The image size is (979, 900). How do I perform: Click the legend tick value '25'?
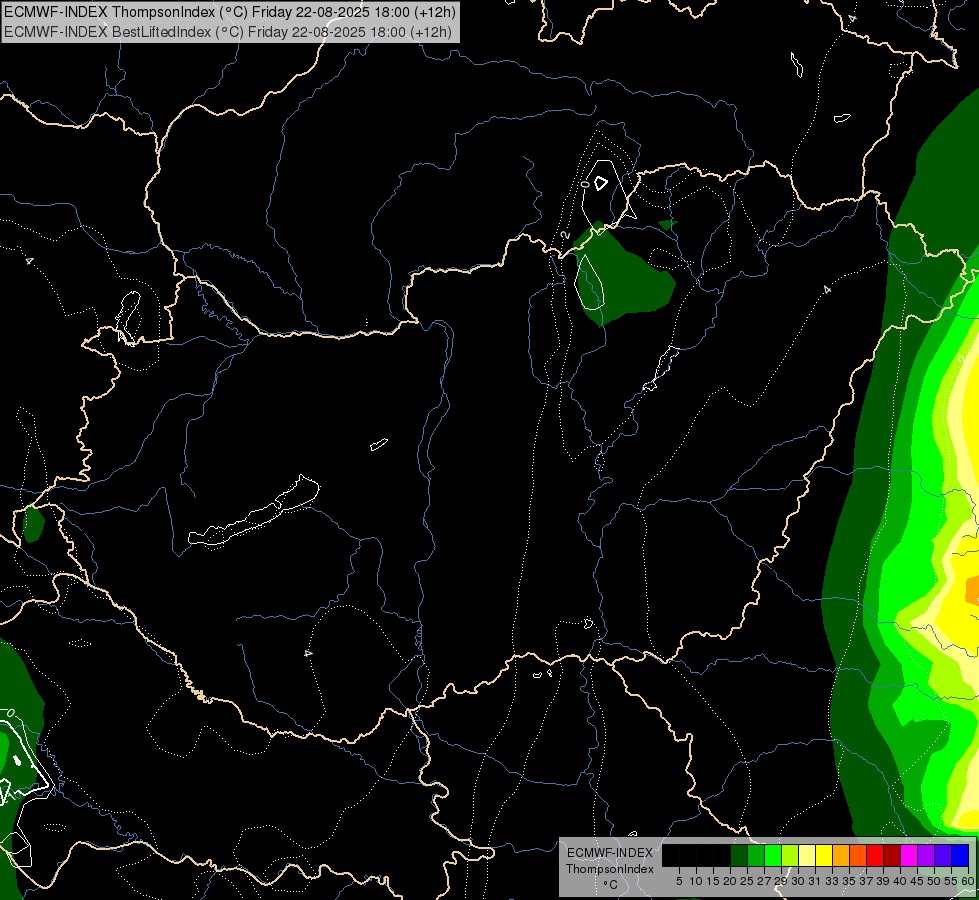[747, 881]
